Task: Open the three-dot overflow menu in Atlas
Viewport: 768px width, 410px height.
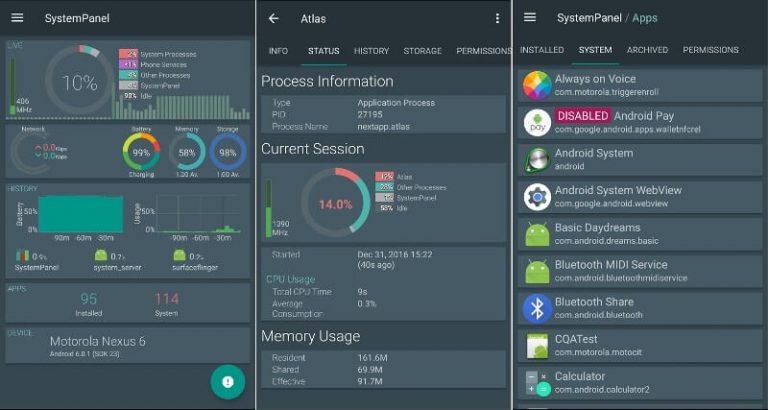Action: point(497,19)
